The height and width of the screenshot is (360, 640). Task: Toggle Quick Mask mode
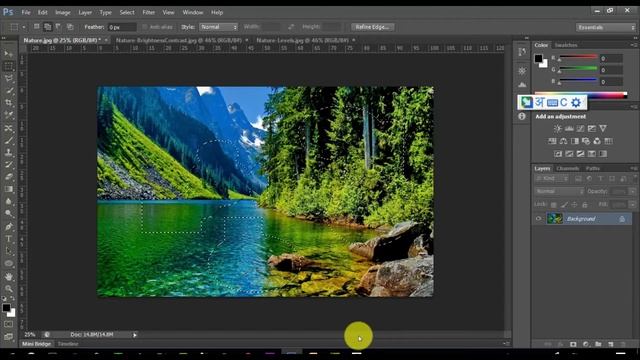8,324
